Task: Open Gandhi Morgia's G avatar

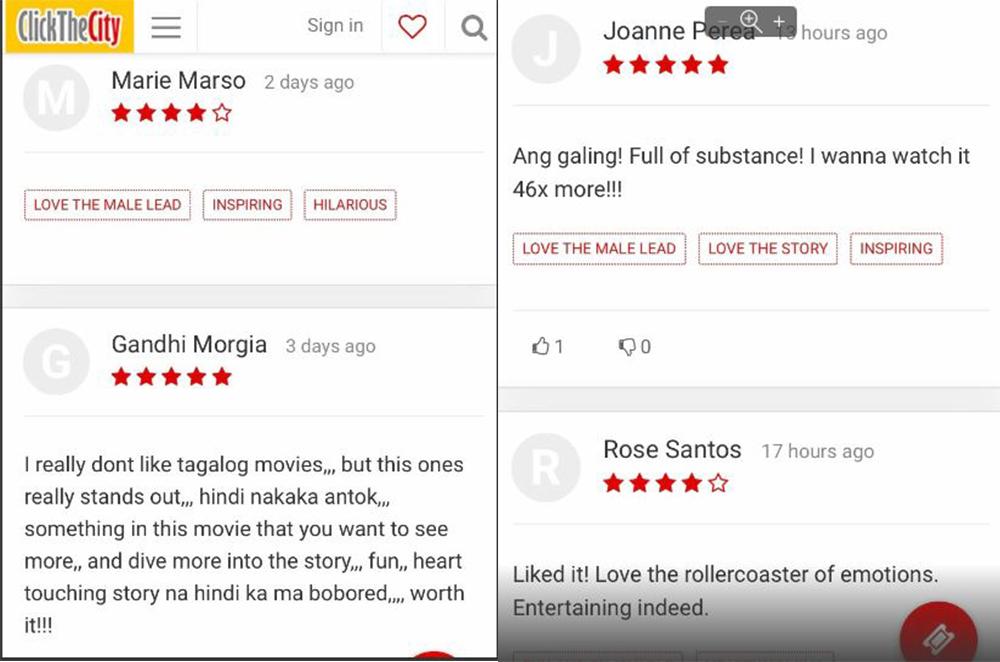Action: pyautogui.click(x=56, y=362)
